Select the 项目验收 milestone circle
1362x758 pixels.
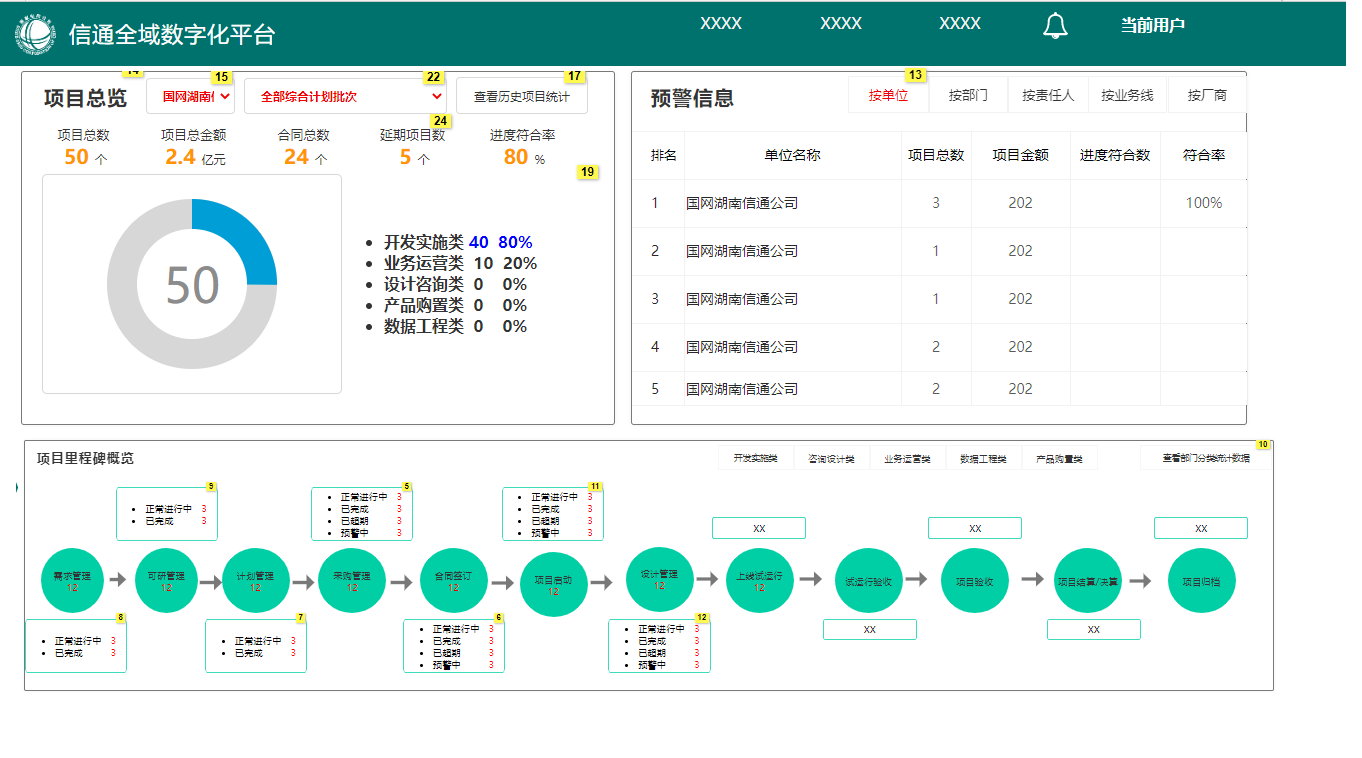(x=974, y=581)
